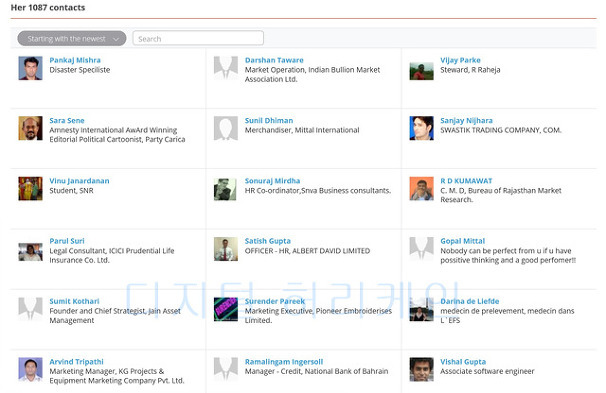This screenshot has height=393, width=606.
Task: Click 'SWASTIK TRADING COMPANY, COM.' text
Action: coord(500,130)
